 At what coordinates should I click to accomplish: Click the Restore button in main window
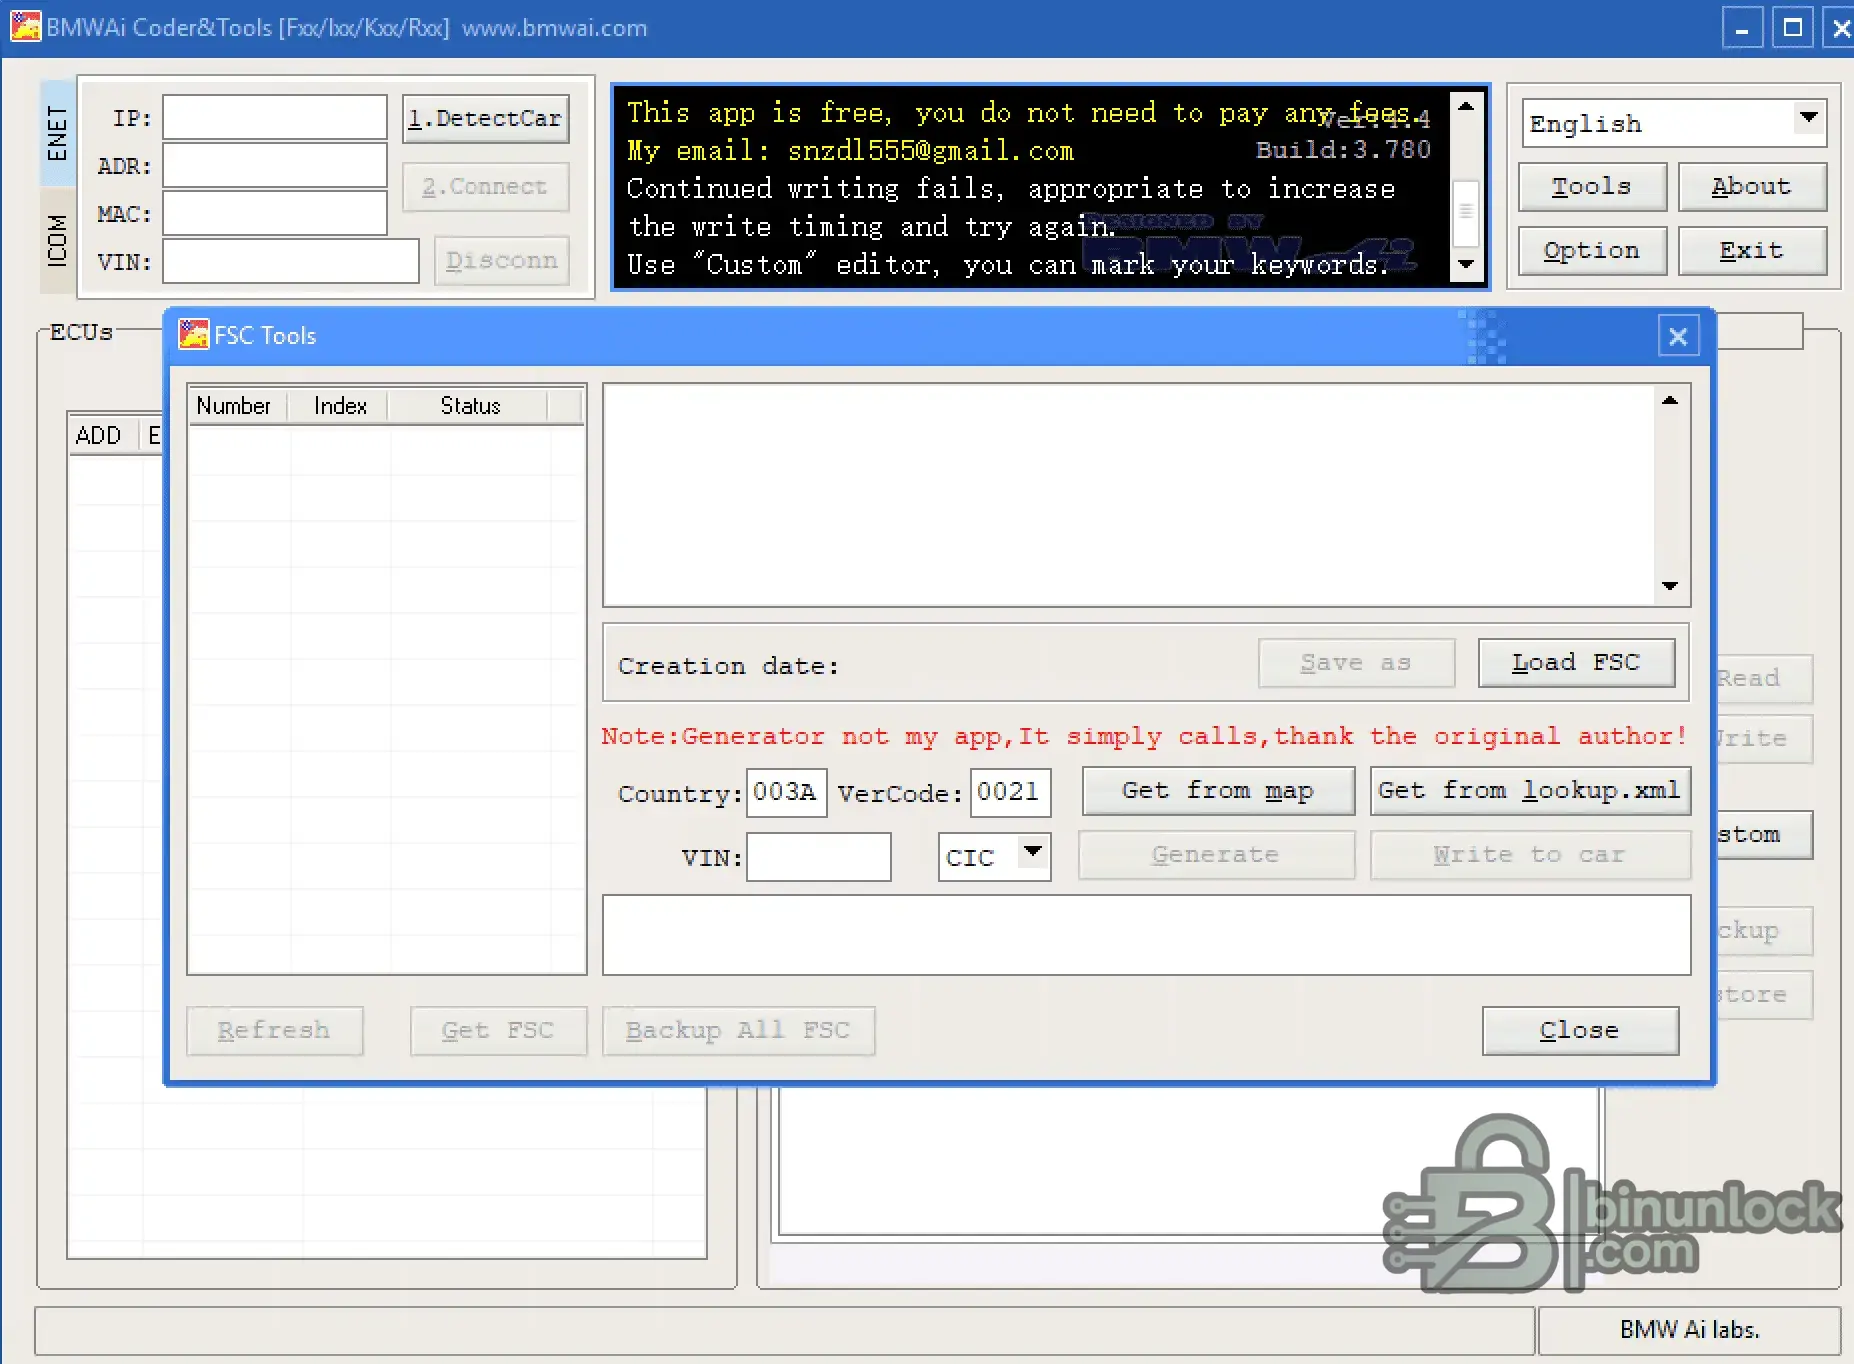click(x=1764, y=995)
